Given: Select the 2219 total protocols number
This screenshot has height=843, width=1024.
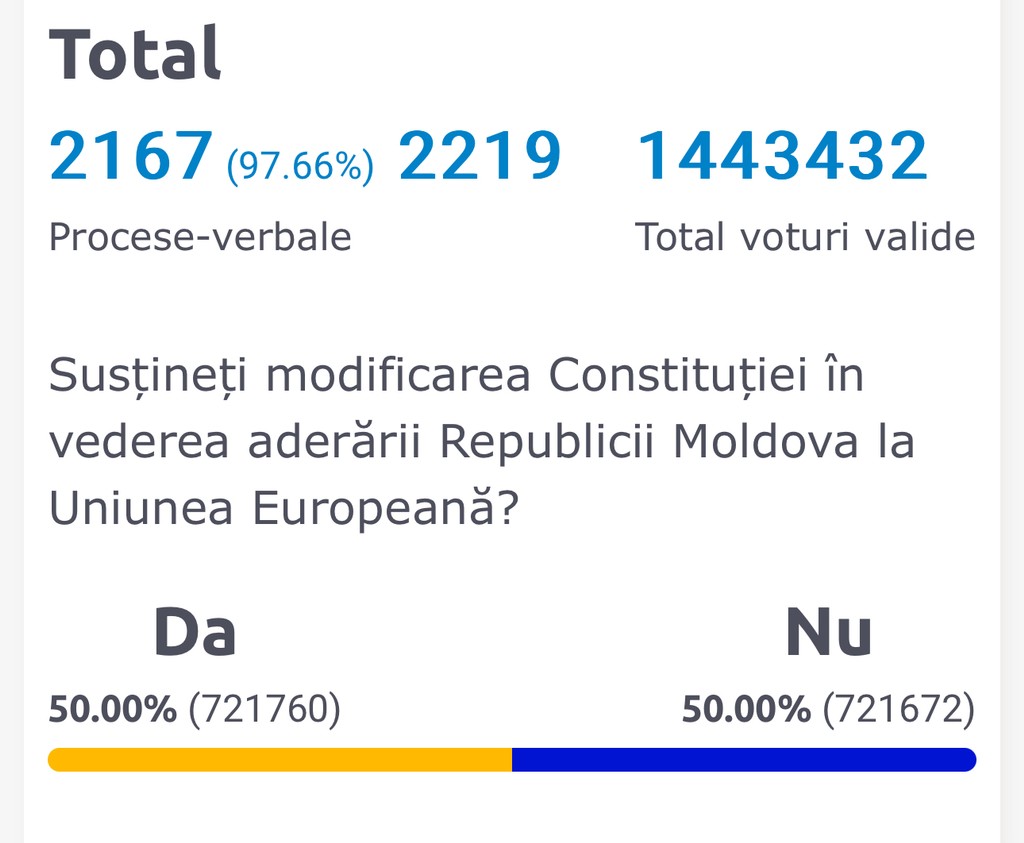Looking at the screenshot, I should click(480, 155).
